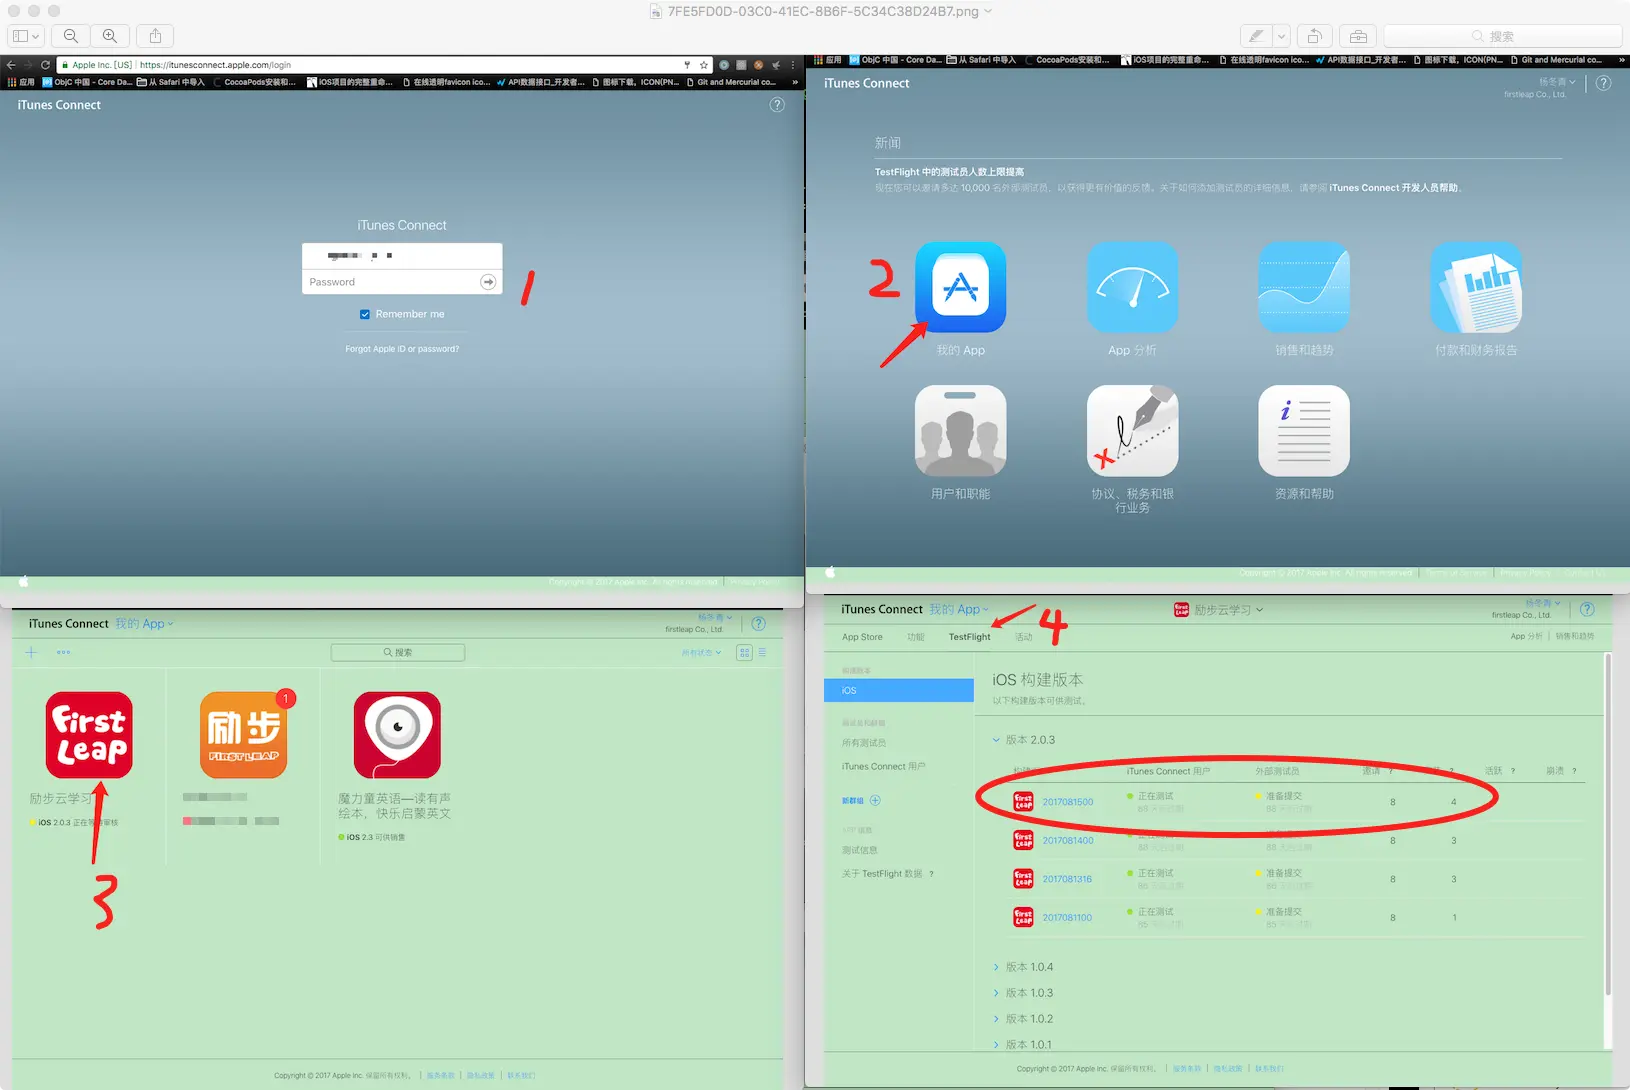Open the Forgot Apple ID or password link
1630x1090 pixels.
coord(402,349)
